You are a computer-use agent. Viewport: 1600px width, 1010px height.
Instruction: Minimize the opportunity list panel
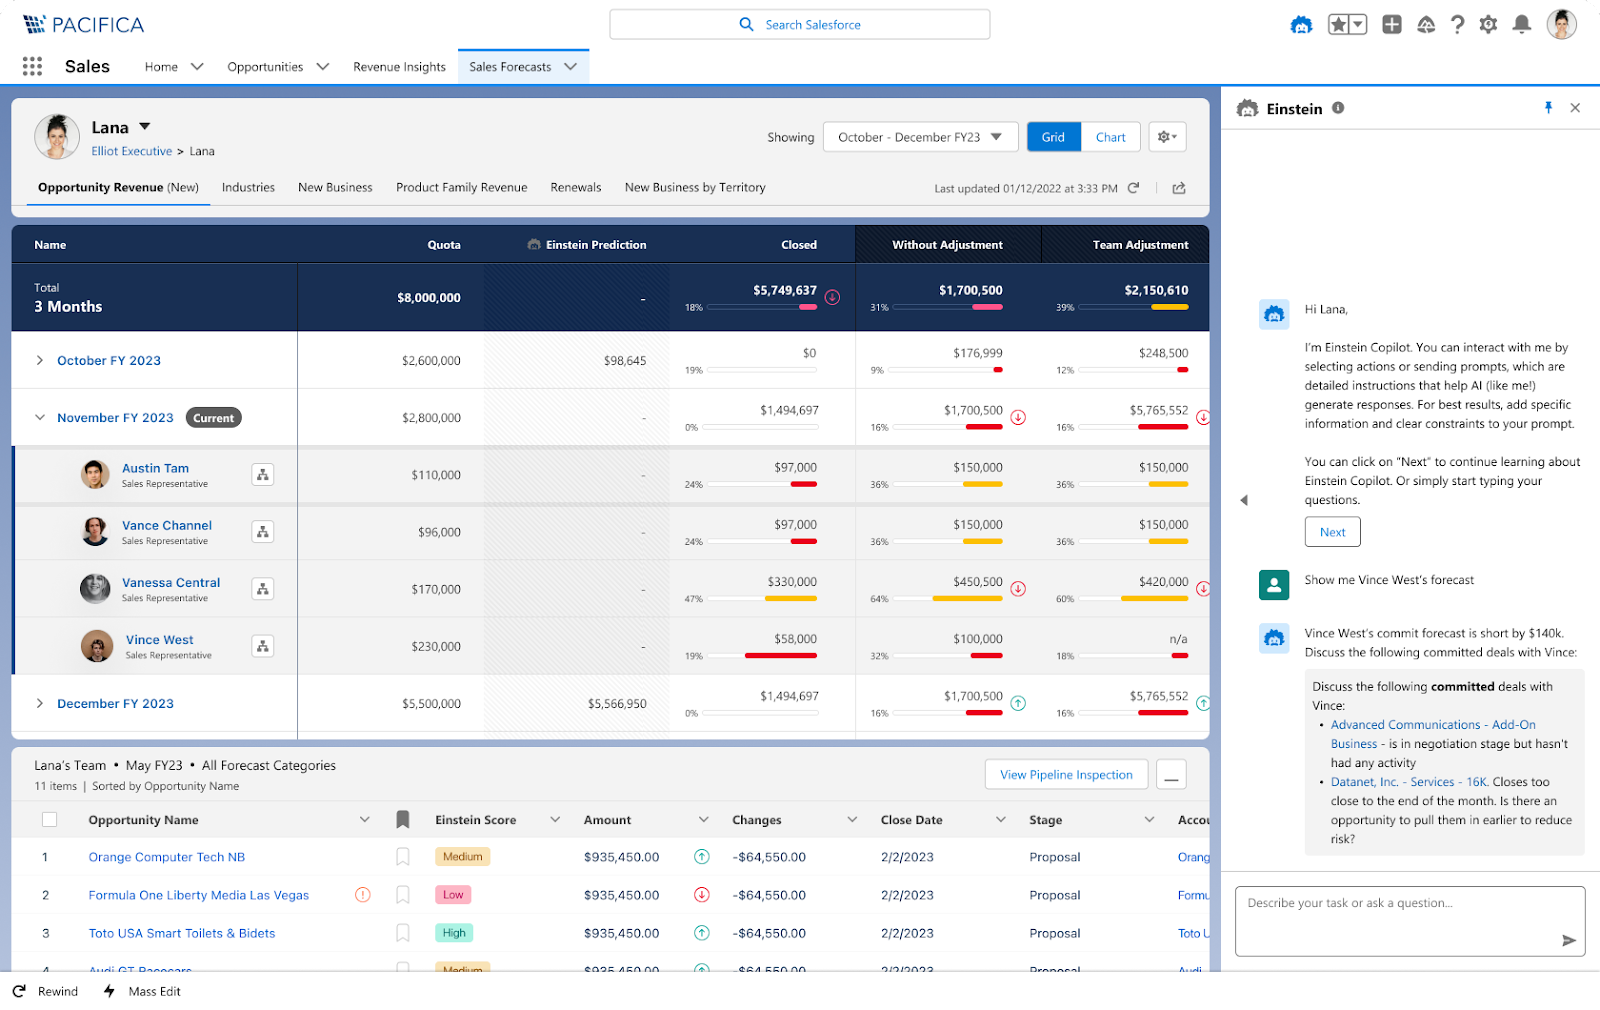coord(1171,775)
